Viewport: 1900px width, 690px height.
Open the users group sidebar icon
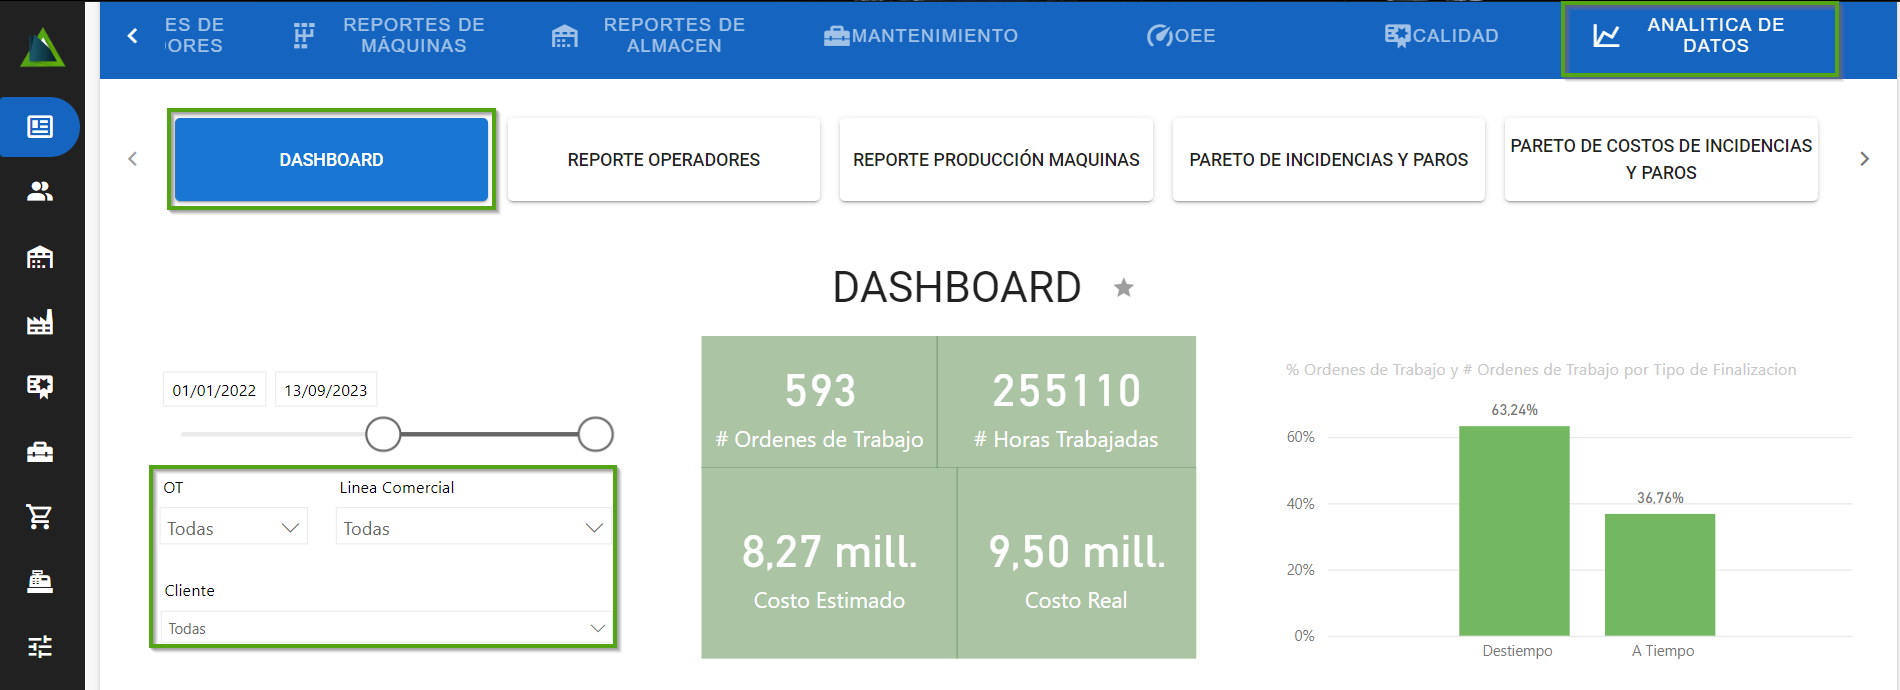pyautogui.click(x=40, y=192)
